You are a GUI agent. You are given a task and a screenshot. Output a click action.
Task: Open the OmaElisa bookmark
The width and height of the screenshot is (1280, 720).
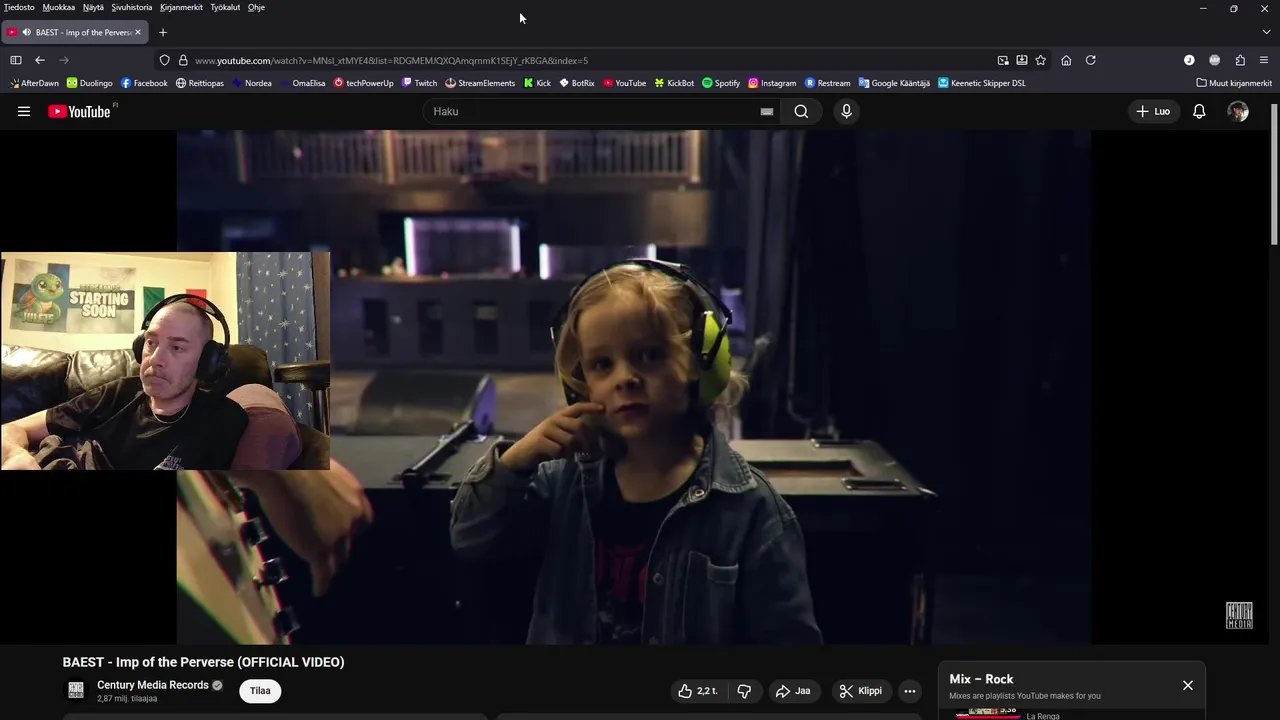[302, 83]
